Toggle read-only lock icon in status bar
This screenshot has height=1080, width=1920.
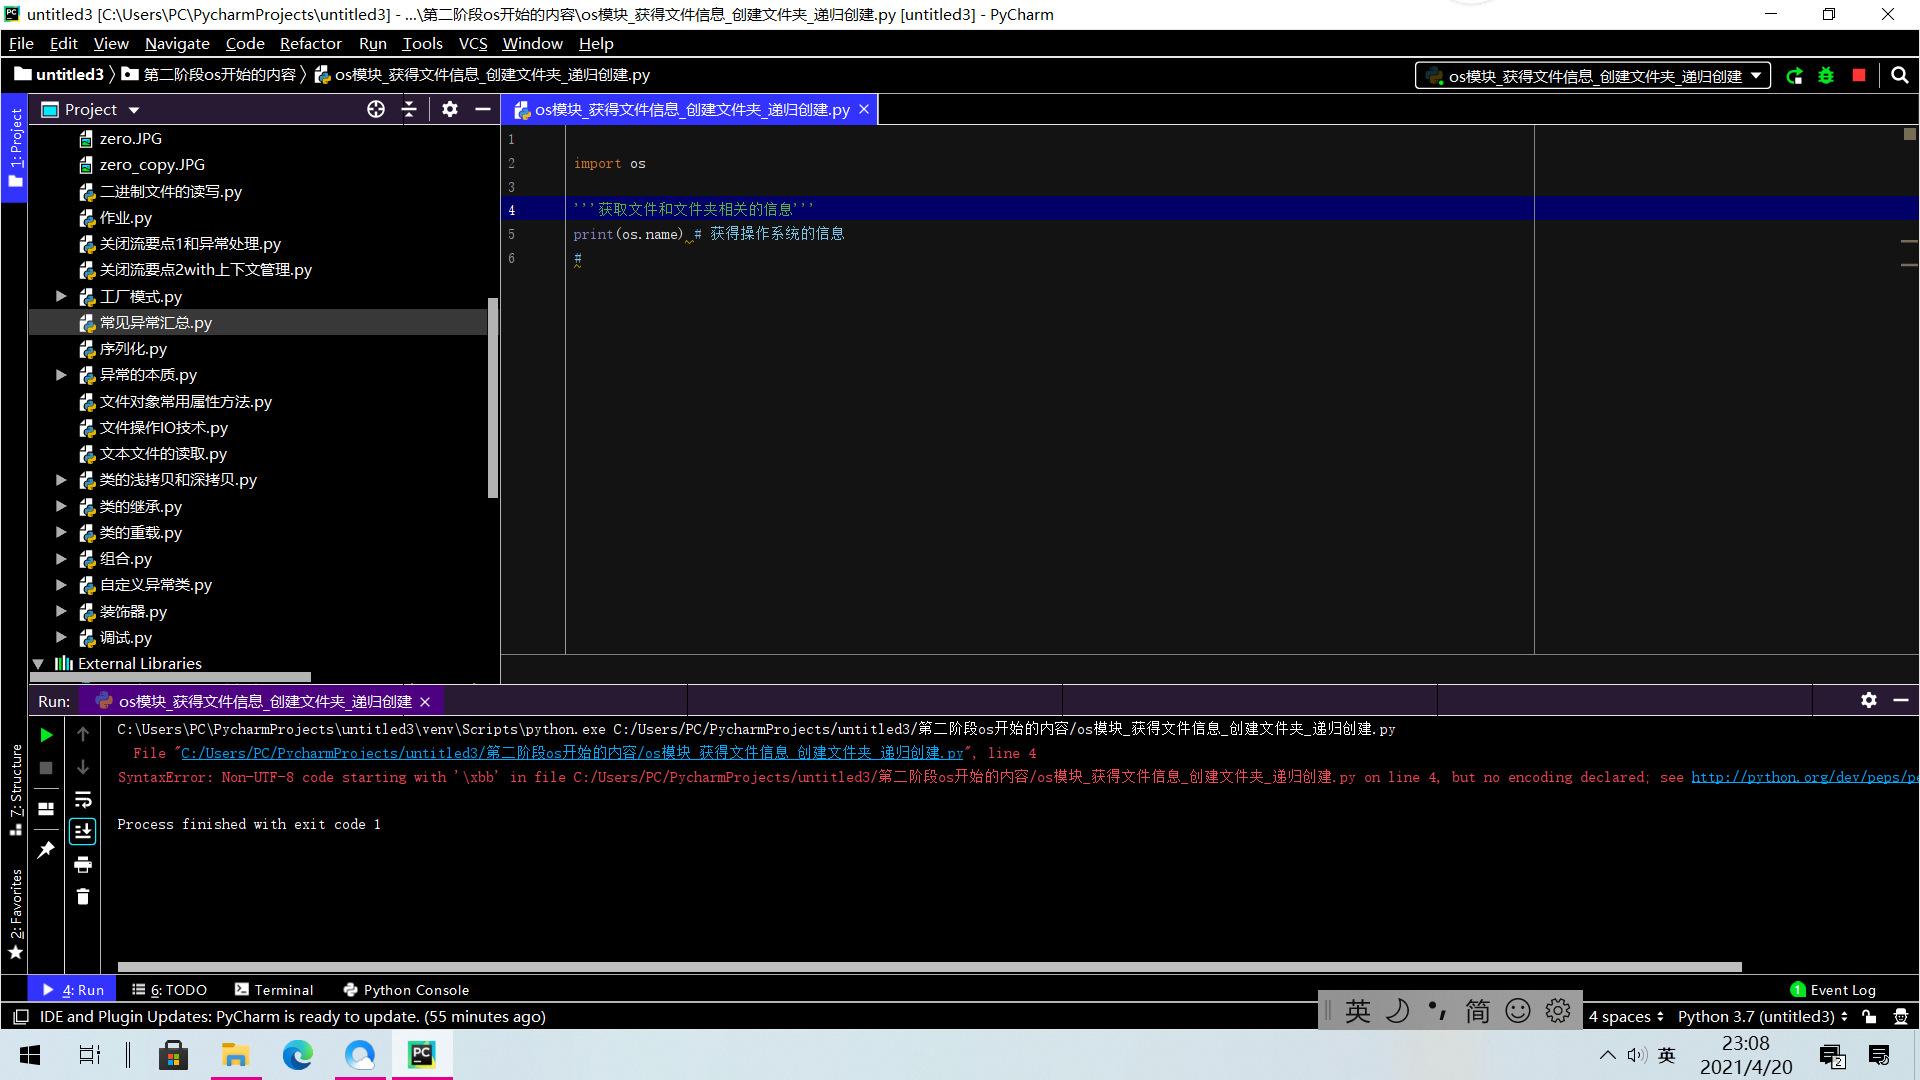(x=1869, y=1016)
